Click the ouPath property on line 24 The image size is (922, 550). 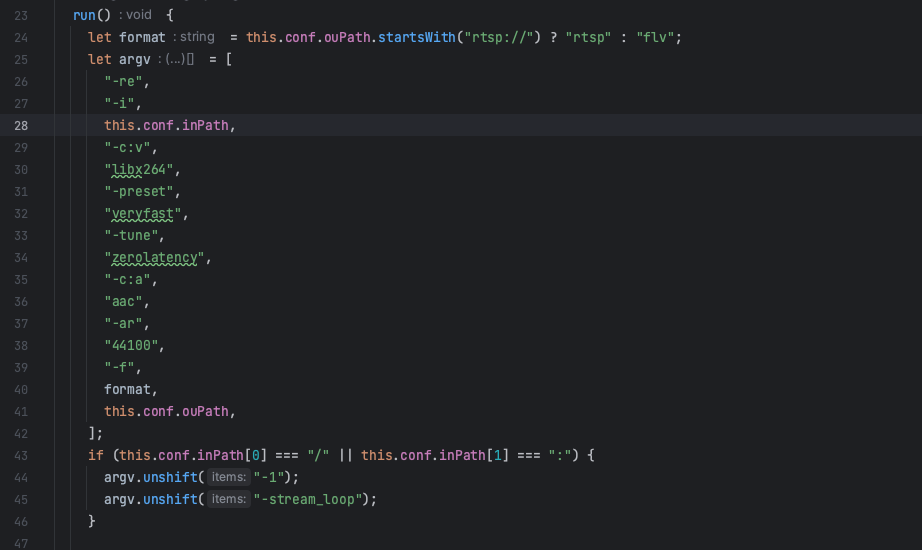pos(347,37)
